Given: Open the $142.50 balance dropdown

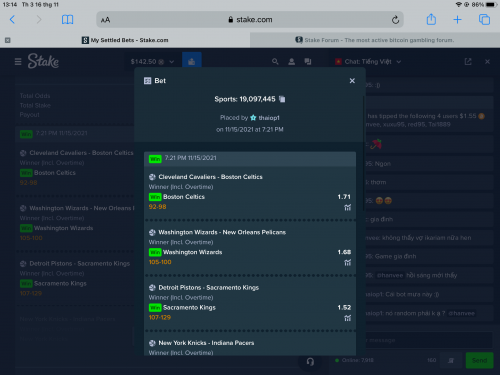Looking at the screenshot, I should 152,62.
